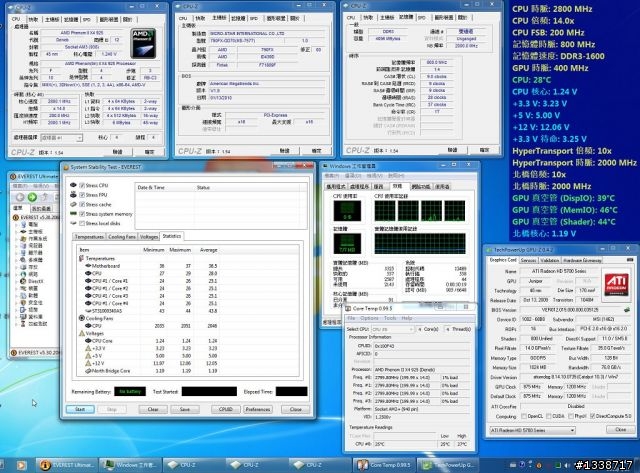Select the Statistics tab
Image resolution: width=640 pixels, height=473 pixels.
tap(172, 236)
